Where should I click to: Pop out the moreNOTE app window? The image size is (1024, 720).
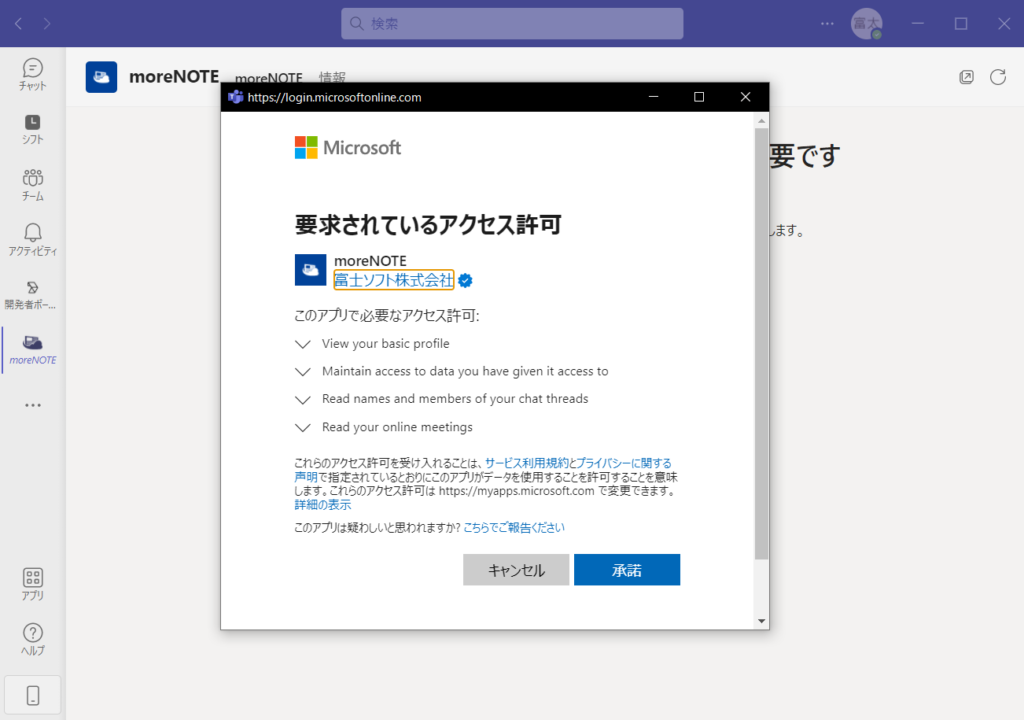[967, 77]
